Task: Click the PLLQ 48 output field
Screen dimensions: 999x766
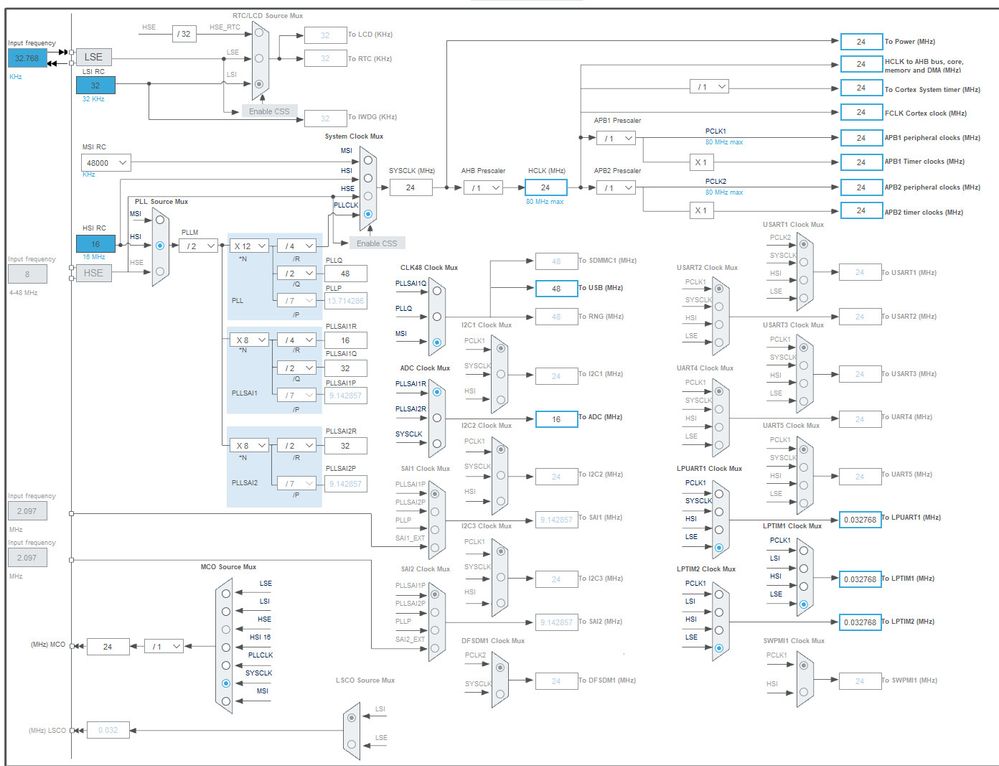Action: (x=345, y=273)
